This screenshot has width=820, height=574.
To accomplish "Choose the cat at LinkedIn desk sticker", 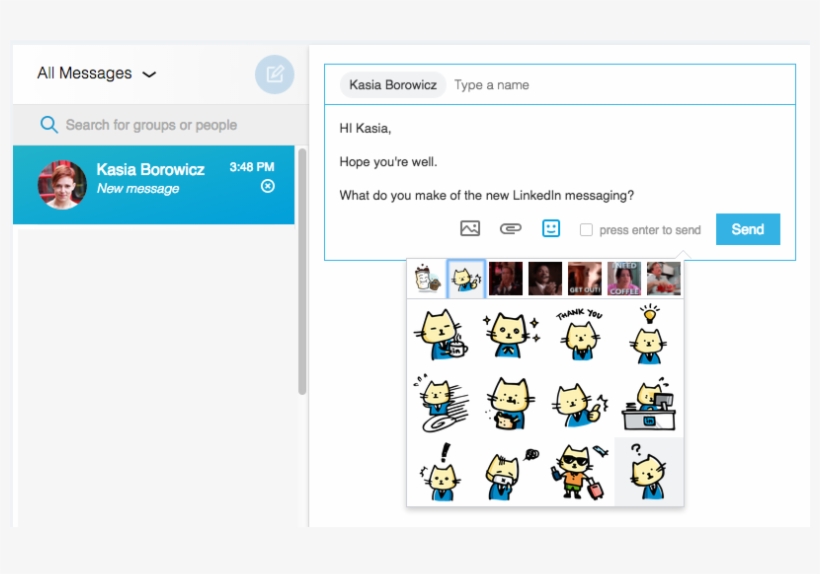I will (648, 403).
